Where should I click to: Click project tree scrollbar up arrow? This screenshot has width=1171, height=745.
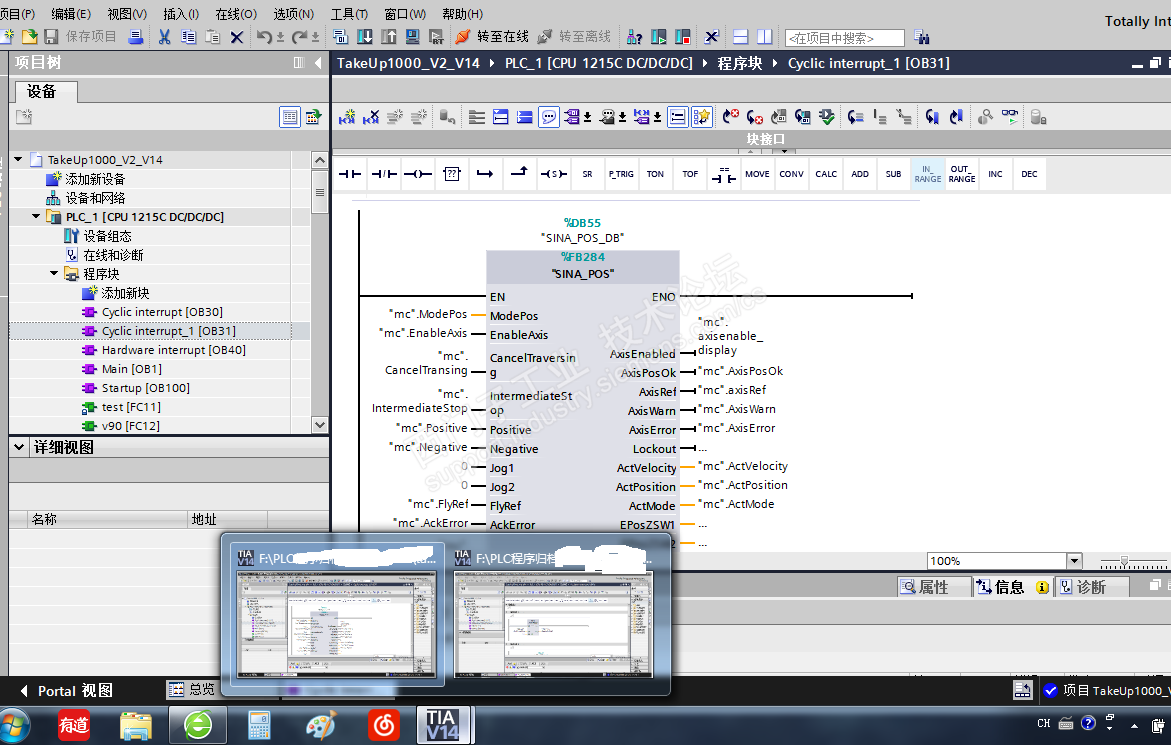tap(320, 160)
